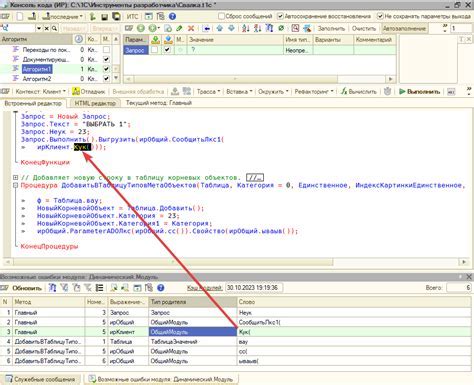Image resolution: width=474 pixels, height=385 pixels.
Task: Click the blue down arrow move icon
Action: click(231, 28)
